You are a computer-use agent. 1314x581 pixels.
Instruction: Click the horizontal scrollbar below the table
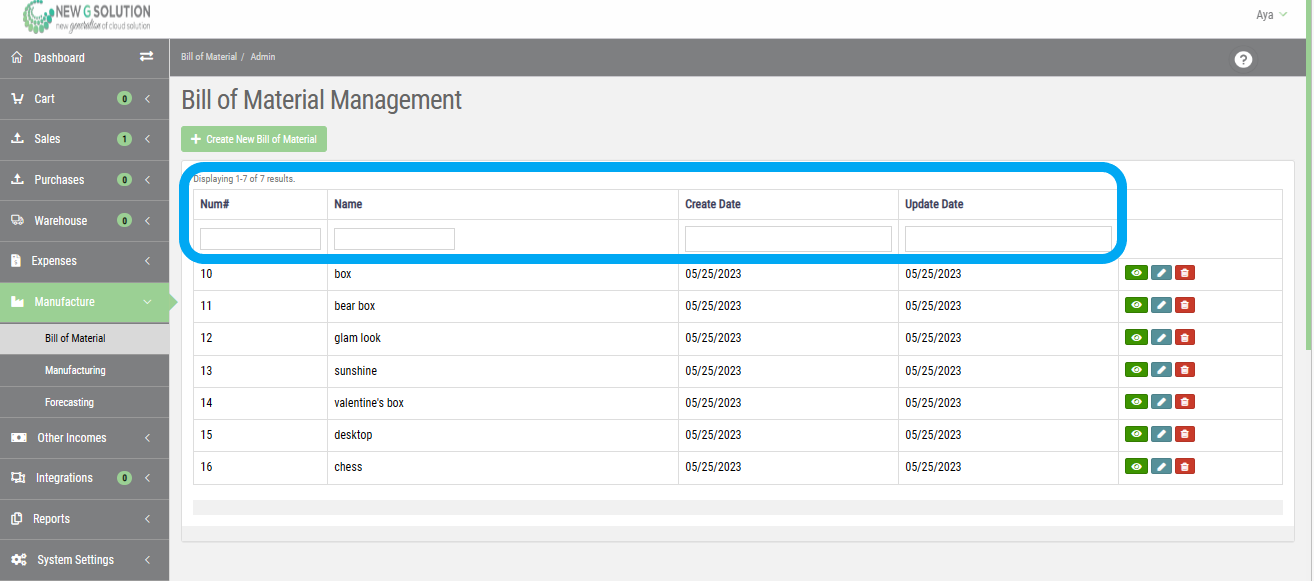pyautogui.click(x=737, y=508)
